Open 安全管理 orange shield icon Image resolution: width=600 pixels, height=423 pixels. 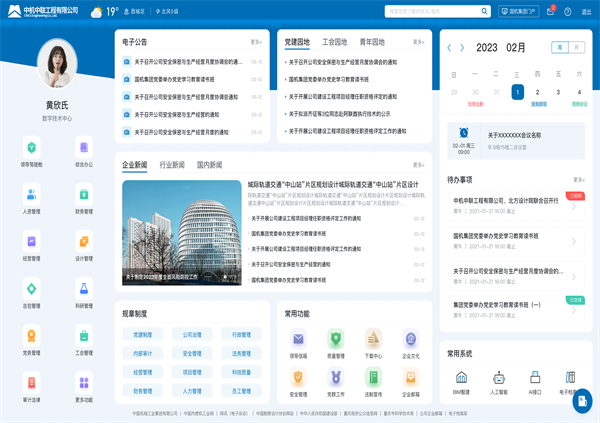(298, 377)
